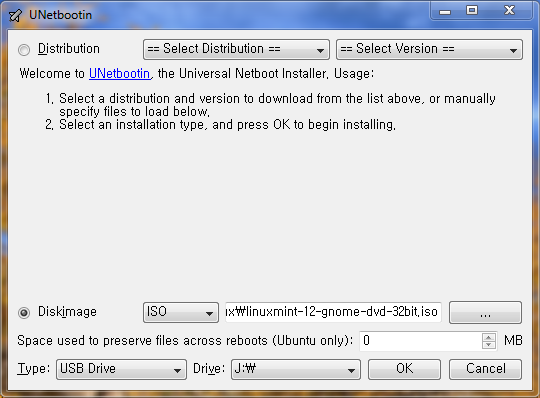540x398 pixels.
Task: Open the Drive J: dropdown
Action: click(296, 369)
